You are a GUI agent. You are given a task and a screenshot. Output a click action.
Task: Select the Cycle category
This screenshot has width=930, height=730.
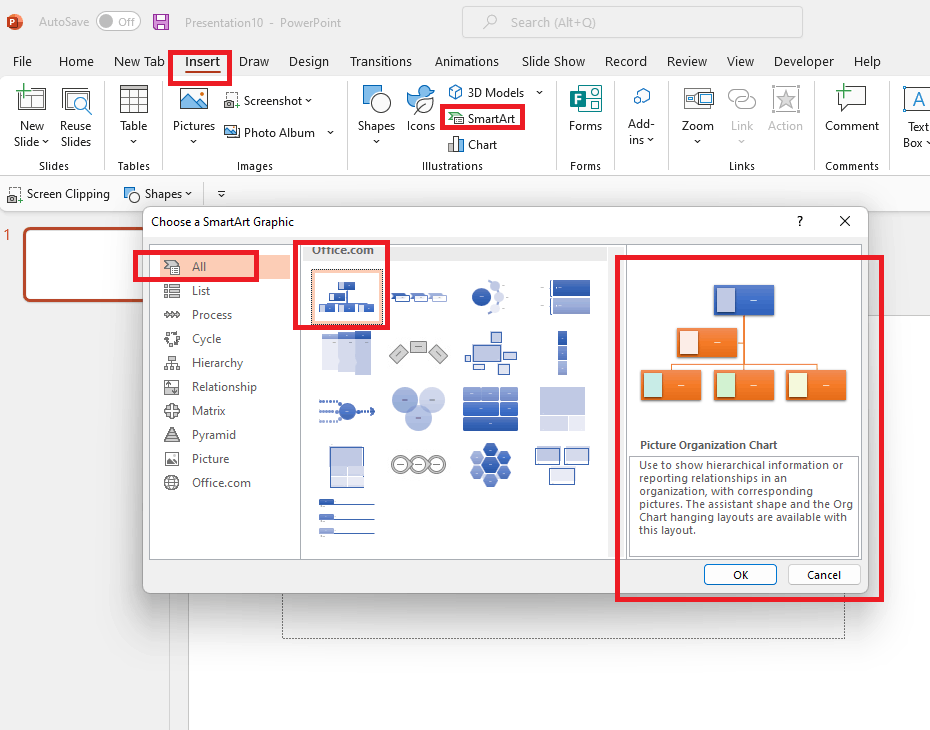225,339
